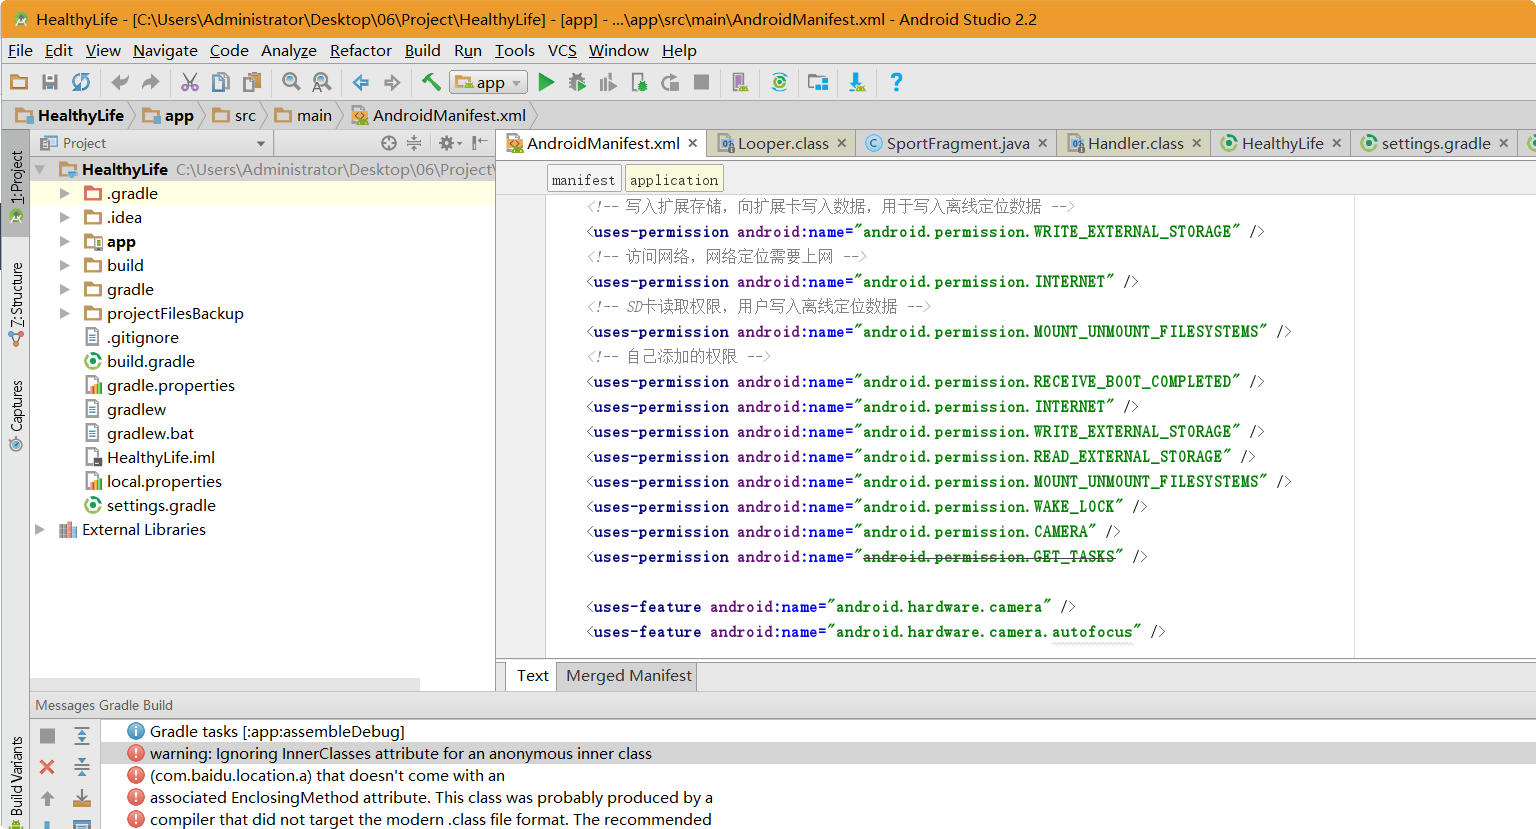Click the red X close icon in Messages
1536x829 pixels.
47,767
